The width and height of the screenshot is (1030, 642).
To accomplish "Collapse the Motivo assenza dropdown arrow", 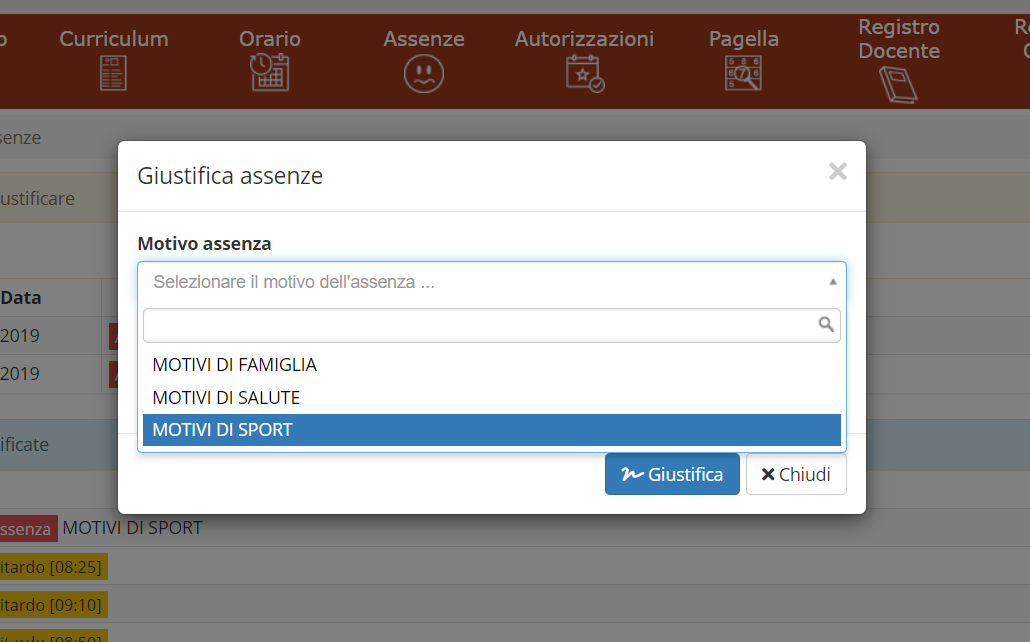I will 832,282.
